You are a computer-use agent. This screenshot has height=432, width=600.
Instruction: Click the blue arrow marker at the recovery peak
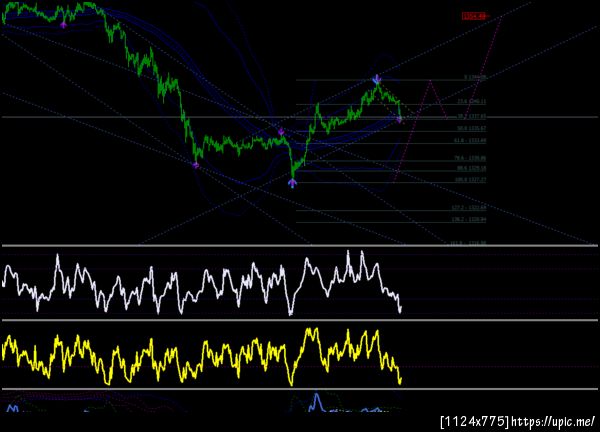pyautogui.click(x=377, y=80)
